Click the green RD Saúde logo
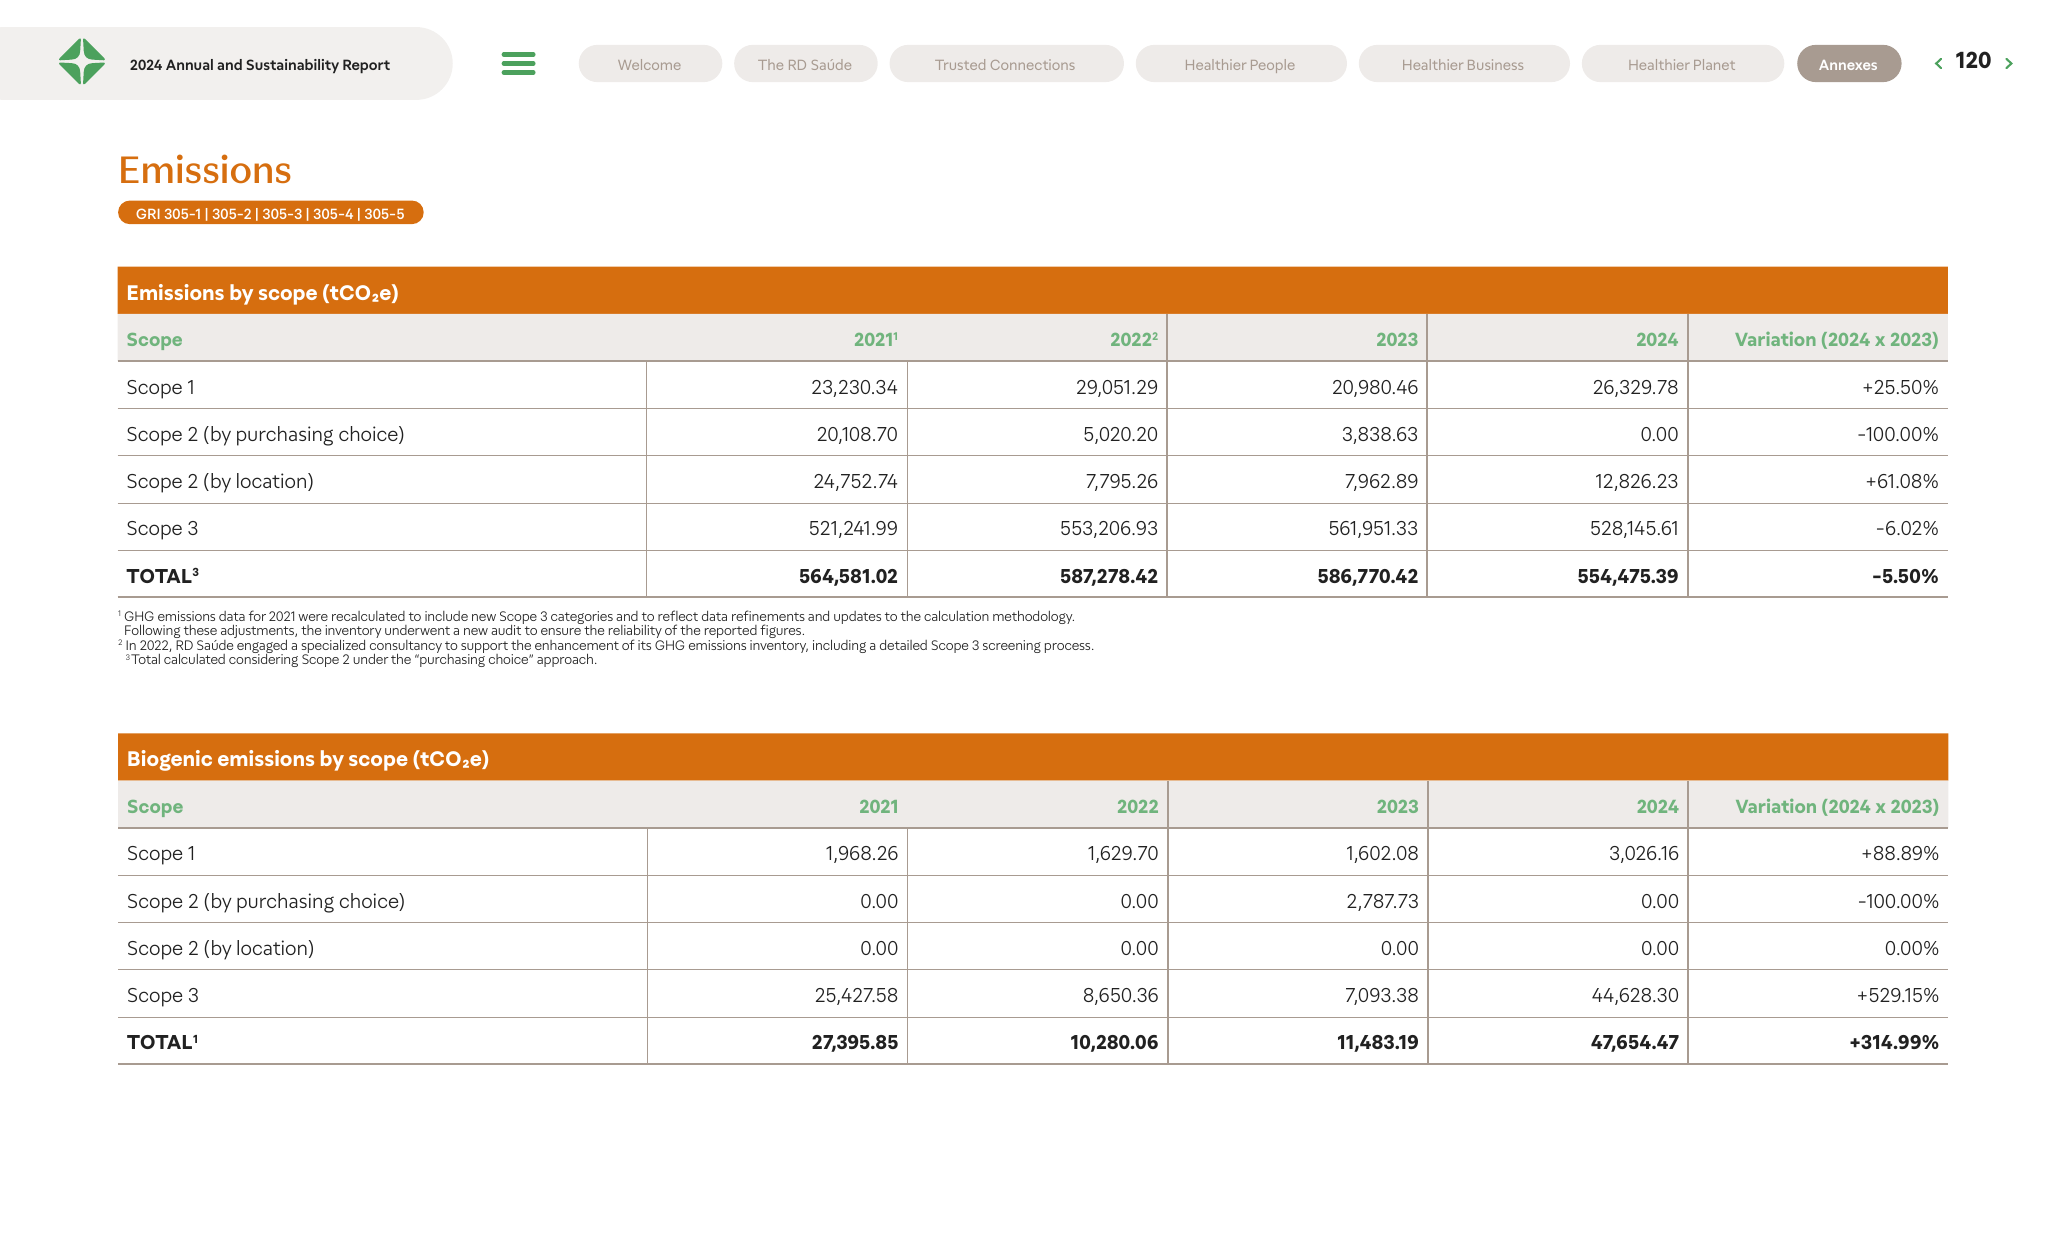 point(82,62)
